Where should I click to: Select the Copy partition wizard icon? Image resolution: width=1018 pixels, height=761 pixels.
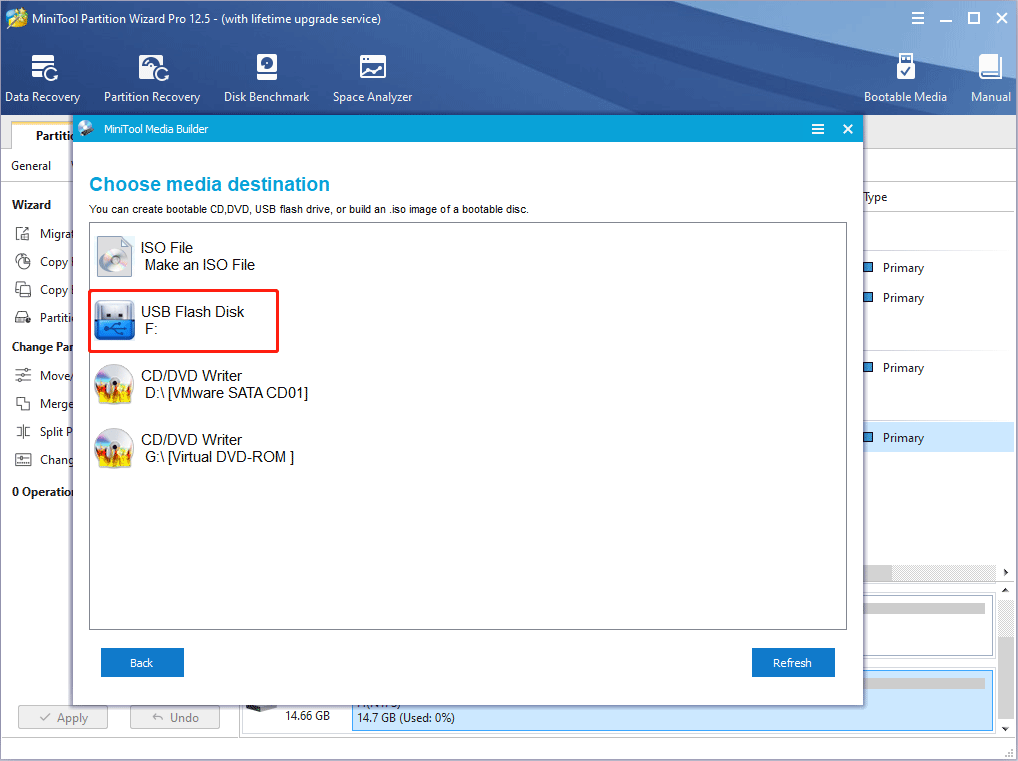click(24, 289)
